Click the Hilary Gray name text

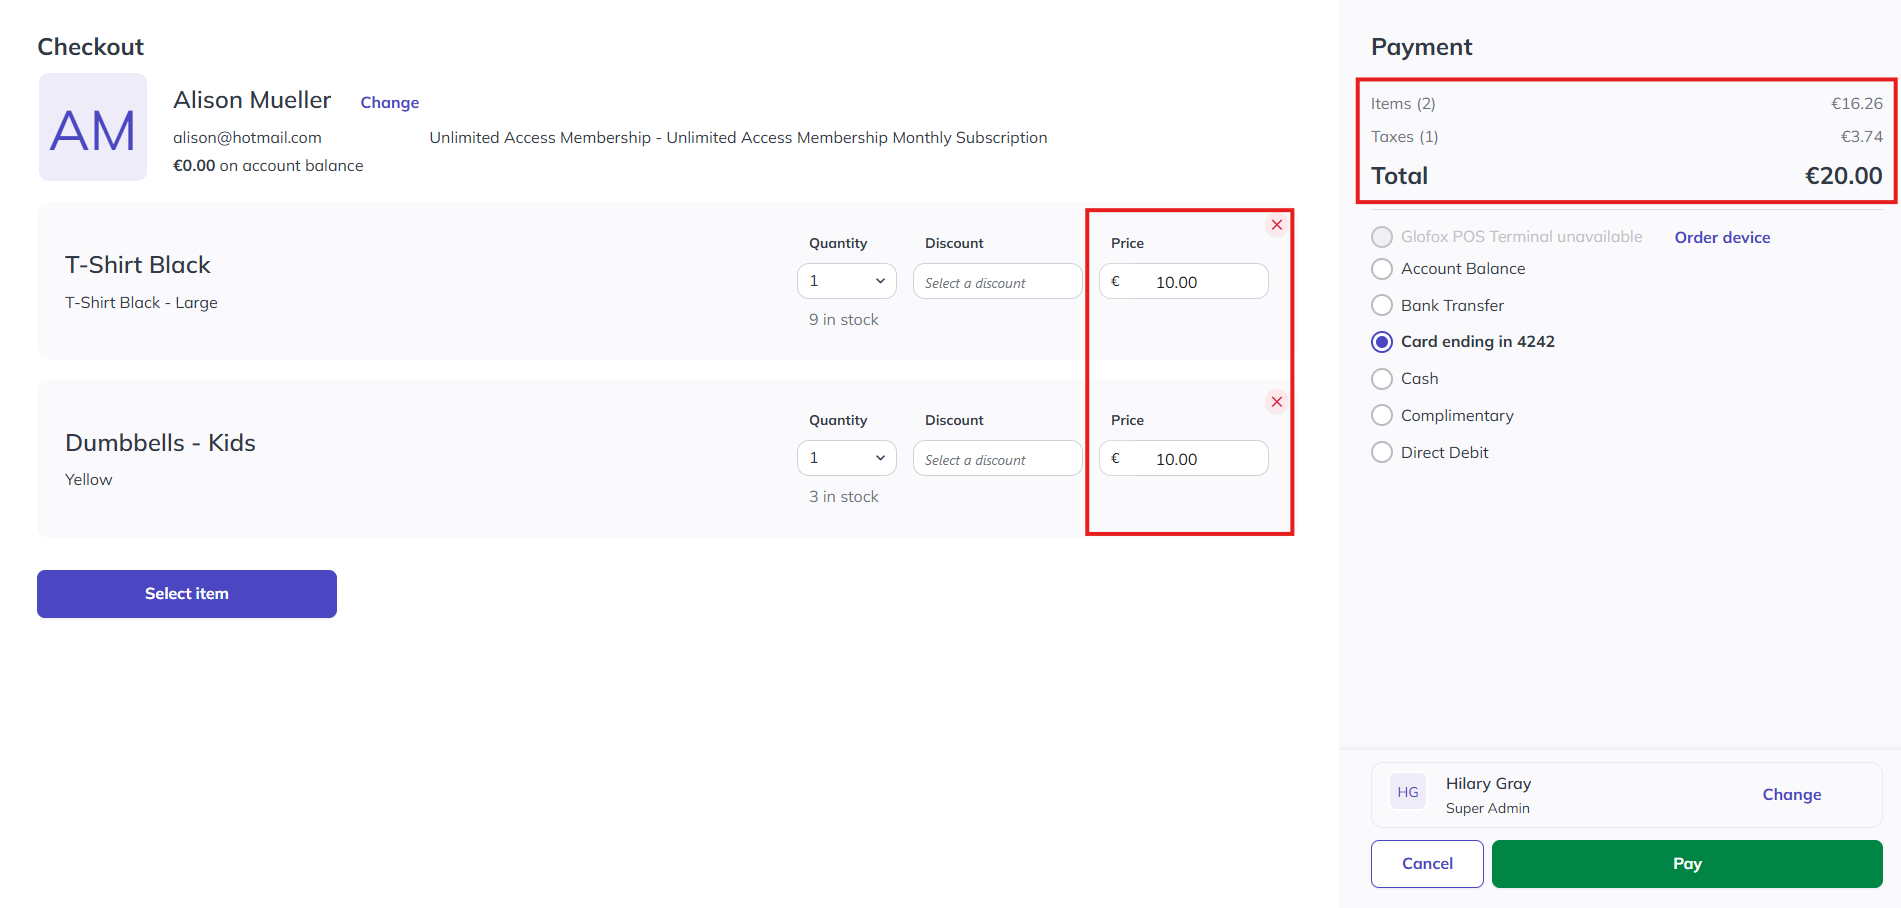pyautogui.click(x=1488, y=784)
